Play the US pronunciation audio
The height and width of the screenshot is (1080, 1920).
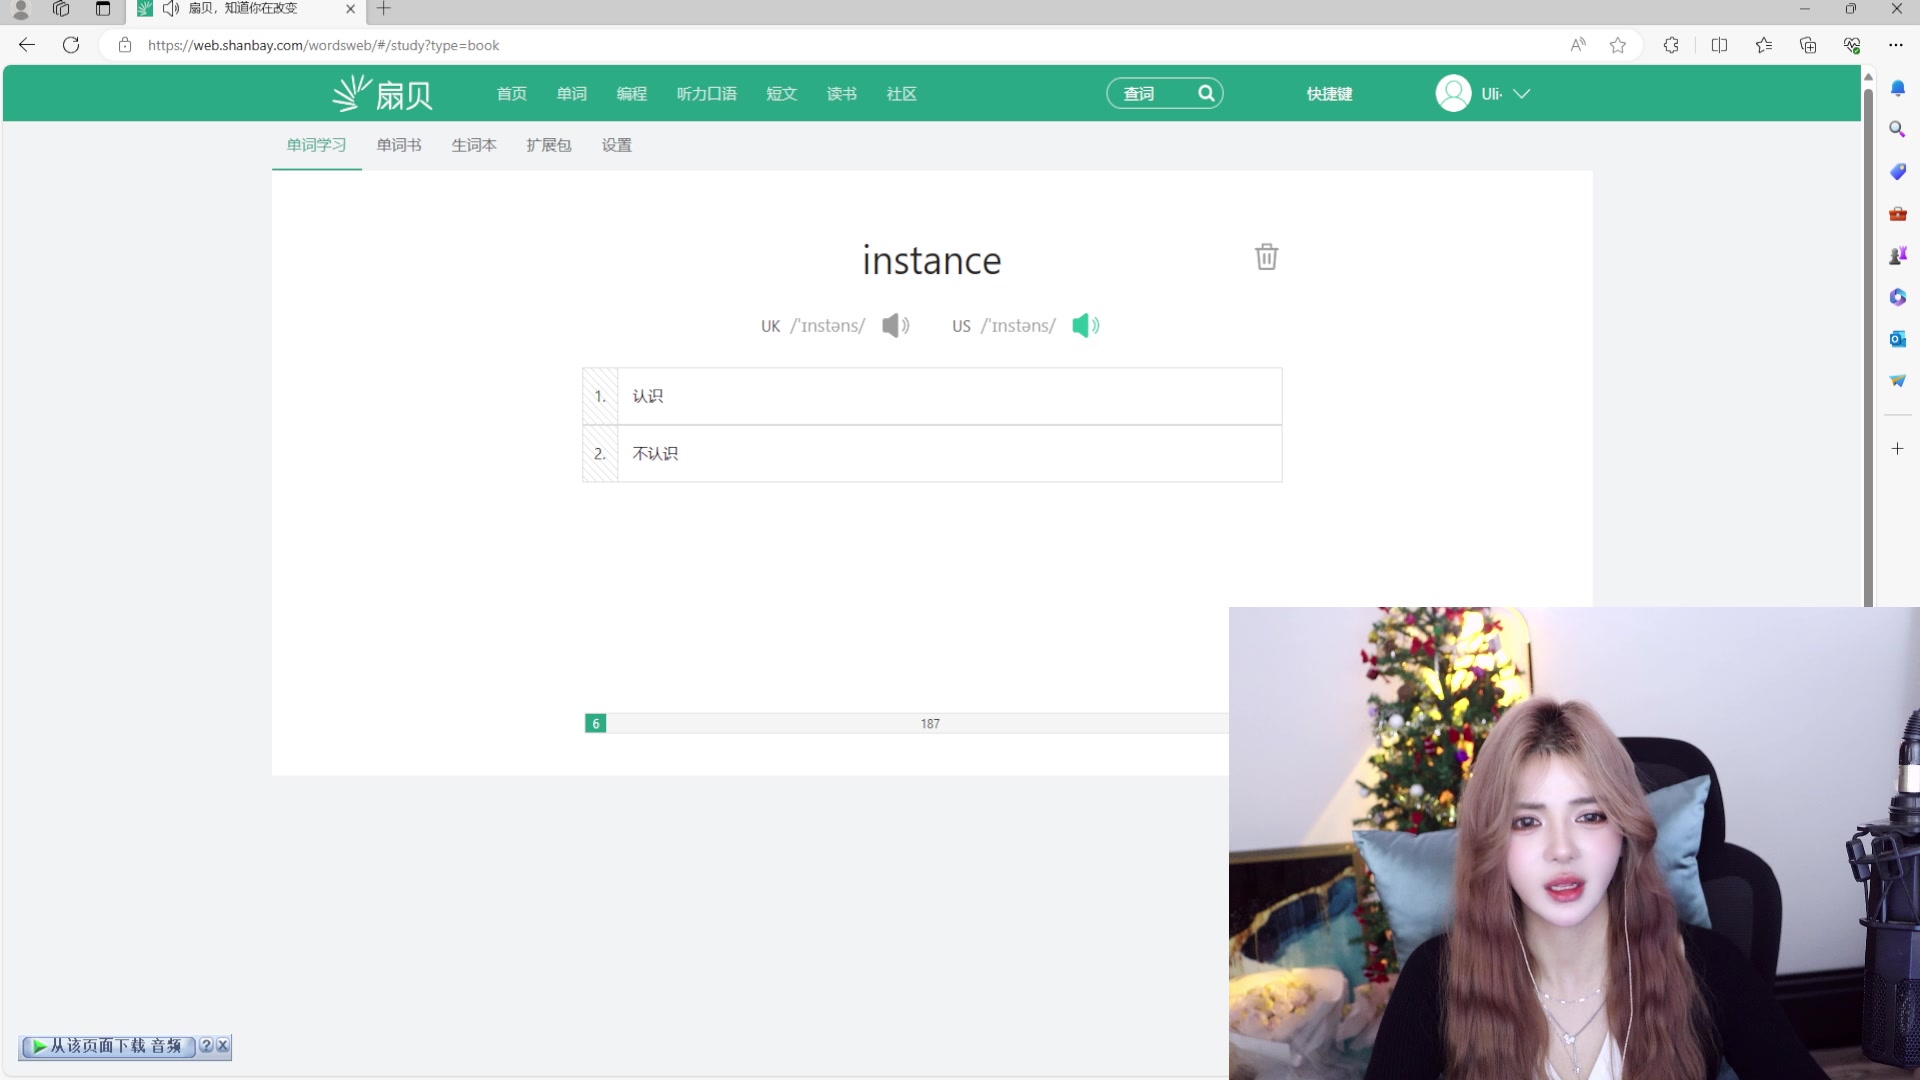[1085, 325]
